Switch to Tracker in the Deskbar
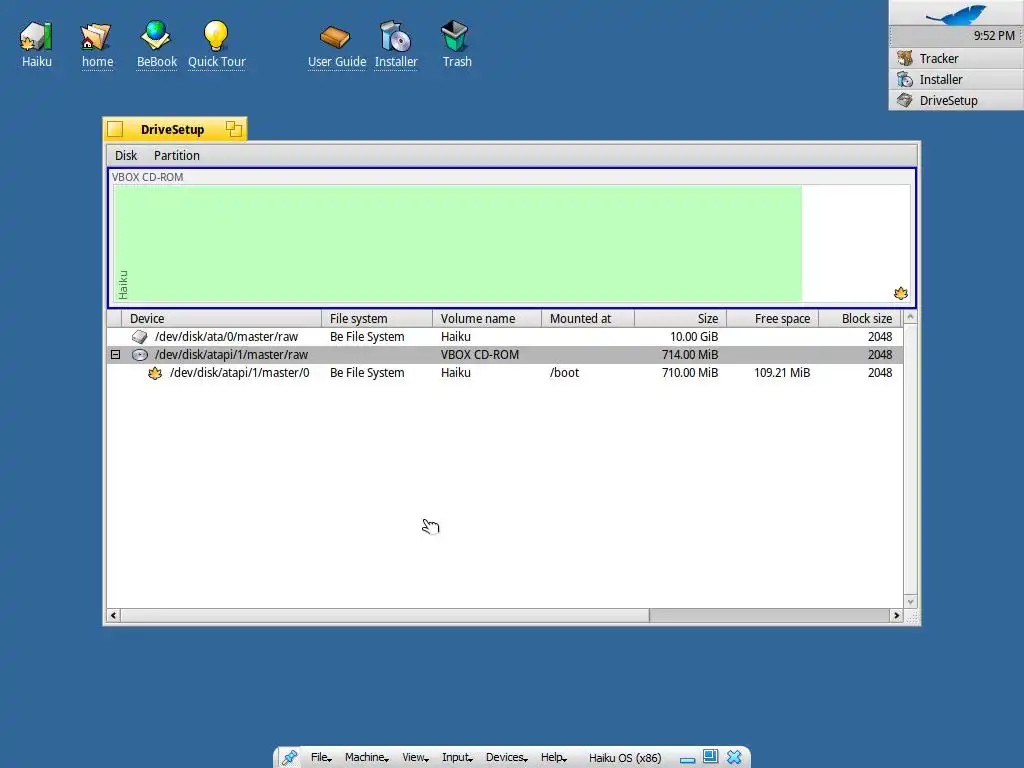Screen dimensions: 1024x768 click(x=956, y=58)
